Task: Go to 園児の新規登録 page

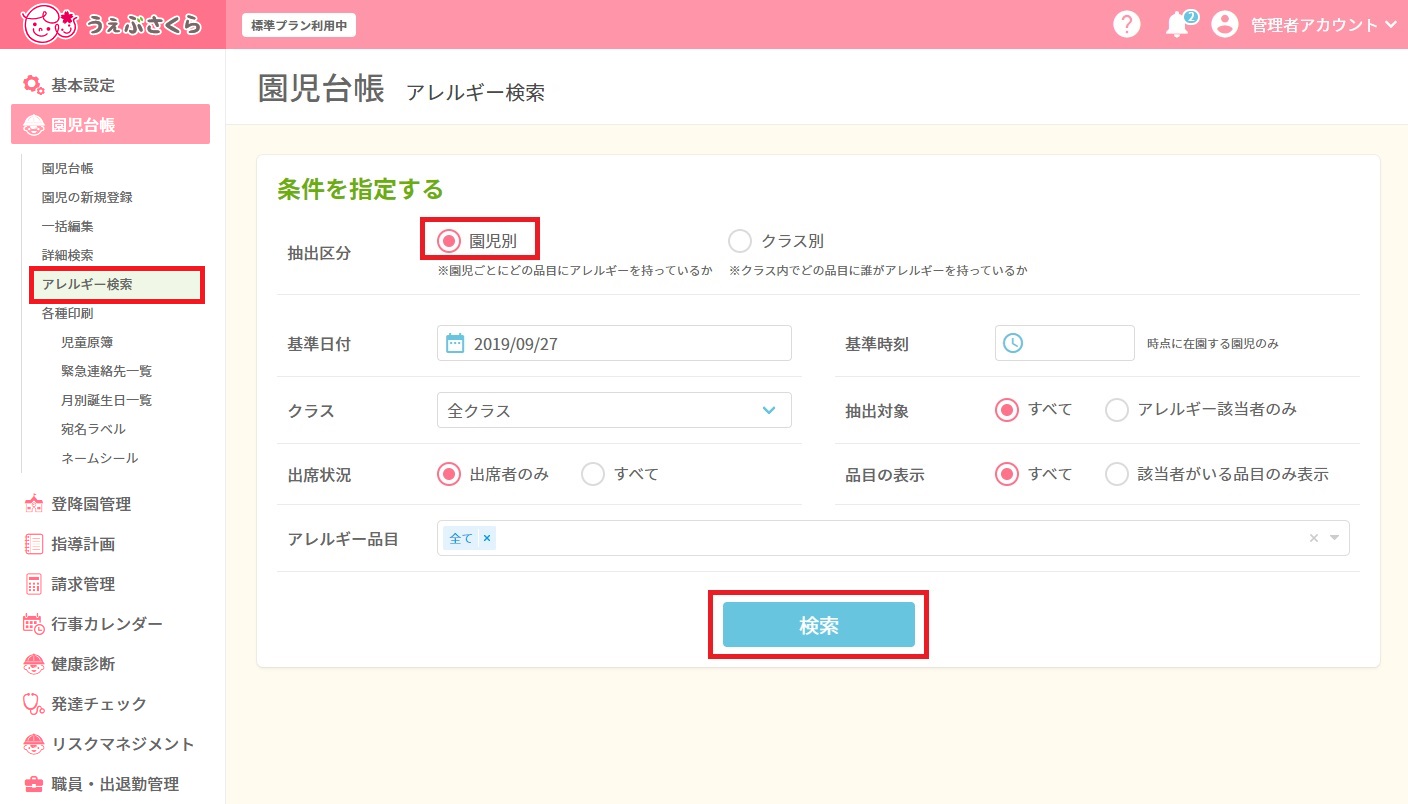Action: click(x=87, y=197)
